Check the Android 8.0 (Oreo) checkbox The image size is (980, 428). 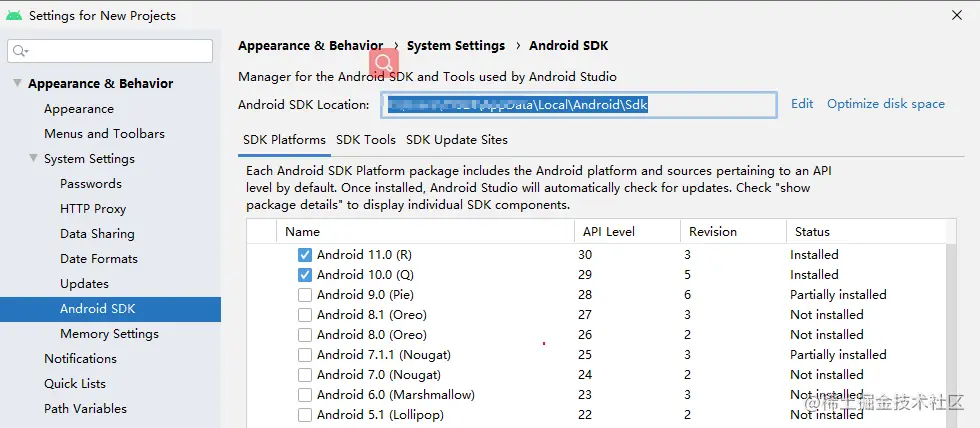(x=305, y=335)
